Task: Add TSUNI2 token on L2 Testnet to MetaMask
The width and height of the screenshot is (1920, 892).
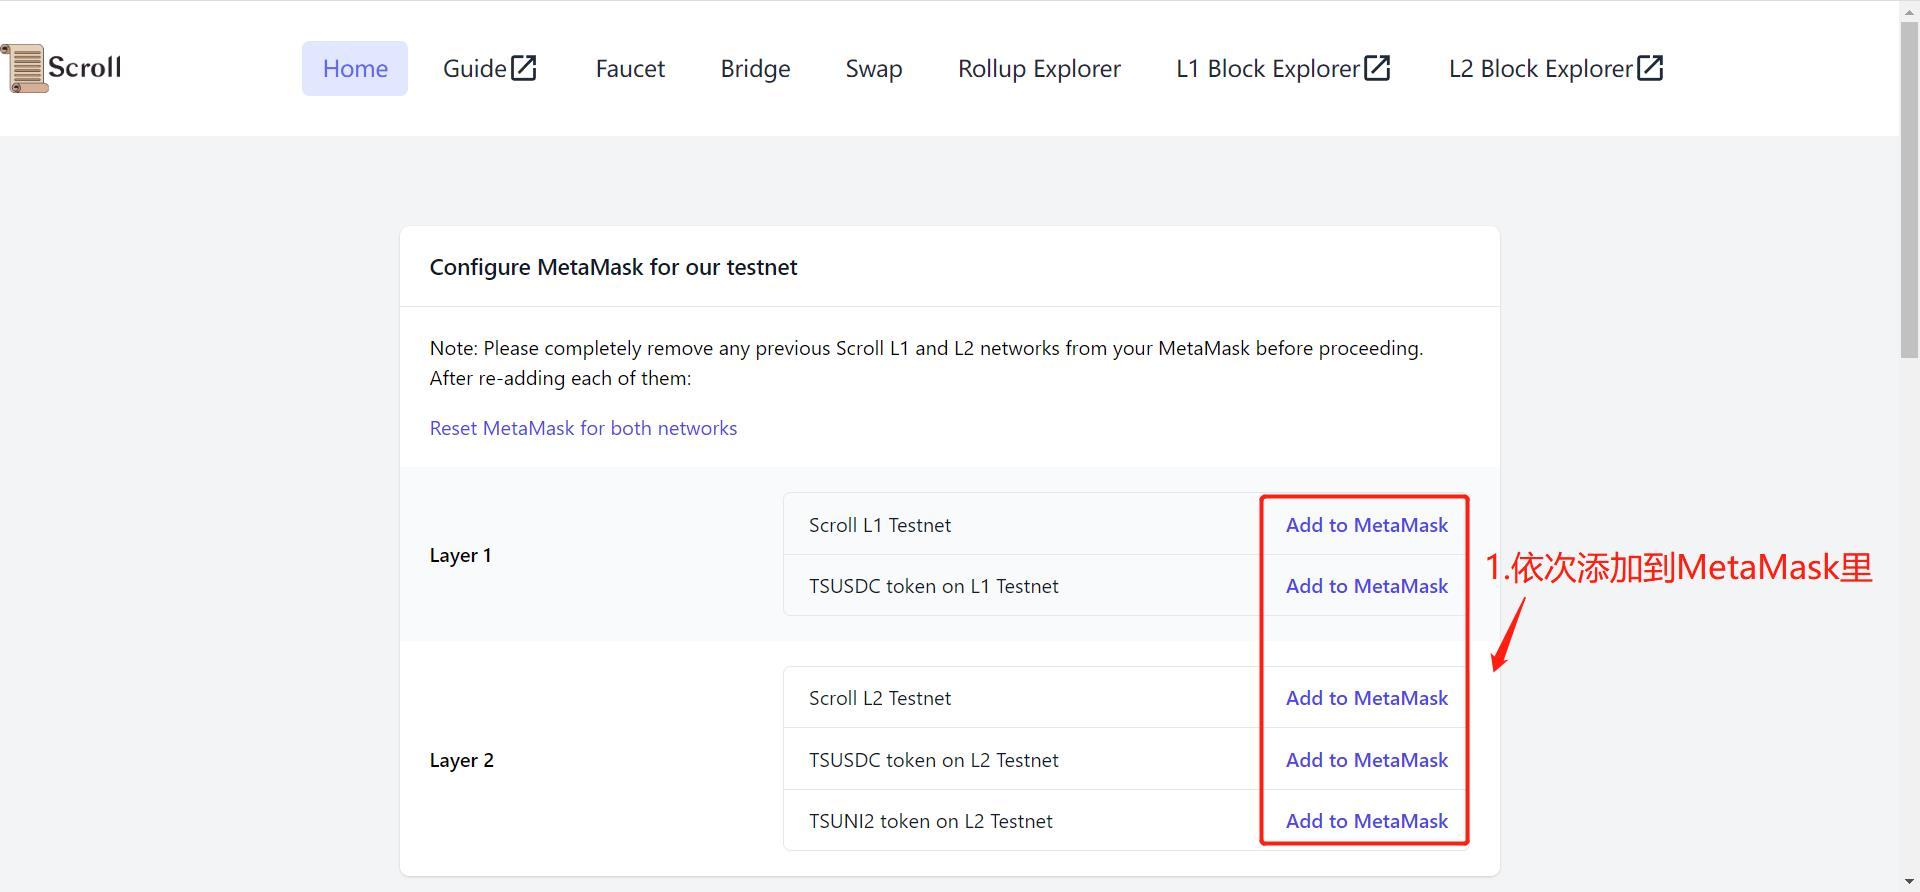Action: [x=1366, y=821]
